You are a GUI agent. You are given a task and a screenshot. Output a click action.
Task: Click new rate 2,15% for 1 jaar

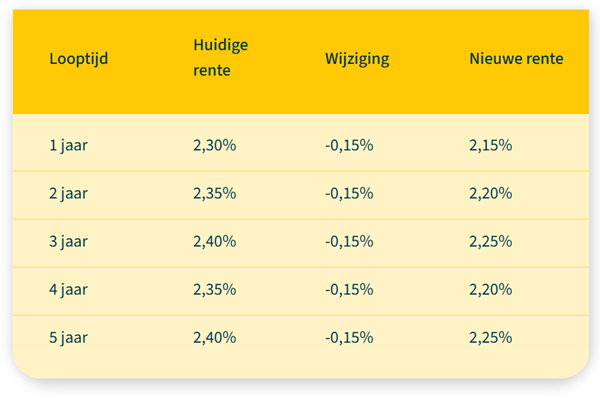coord(491,145)
